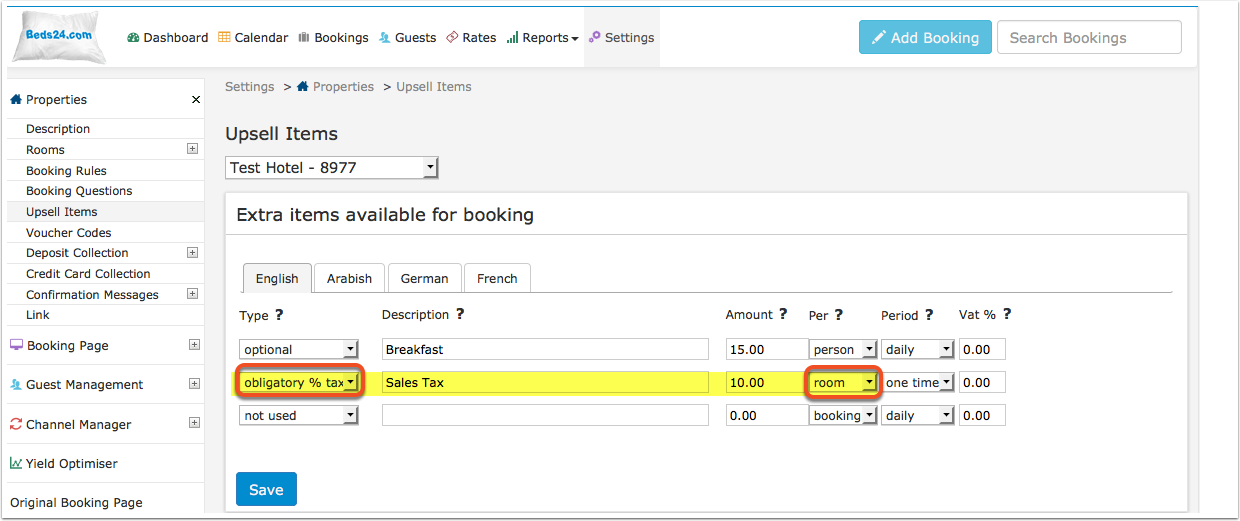This screenshot has width=1240, height=521.
Task: Click the help icon next to Vat %
Action: tap(1007, 314)
